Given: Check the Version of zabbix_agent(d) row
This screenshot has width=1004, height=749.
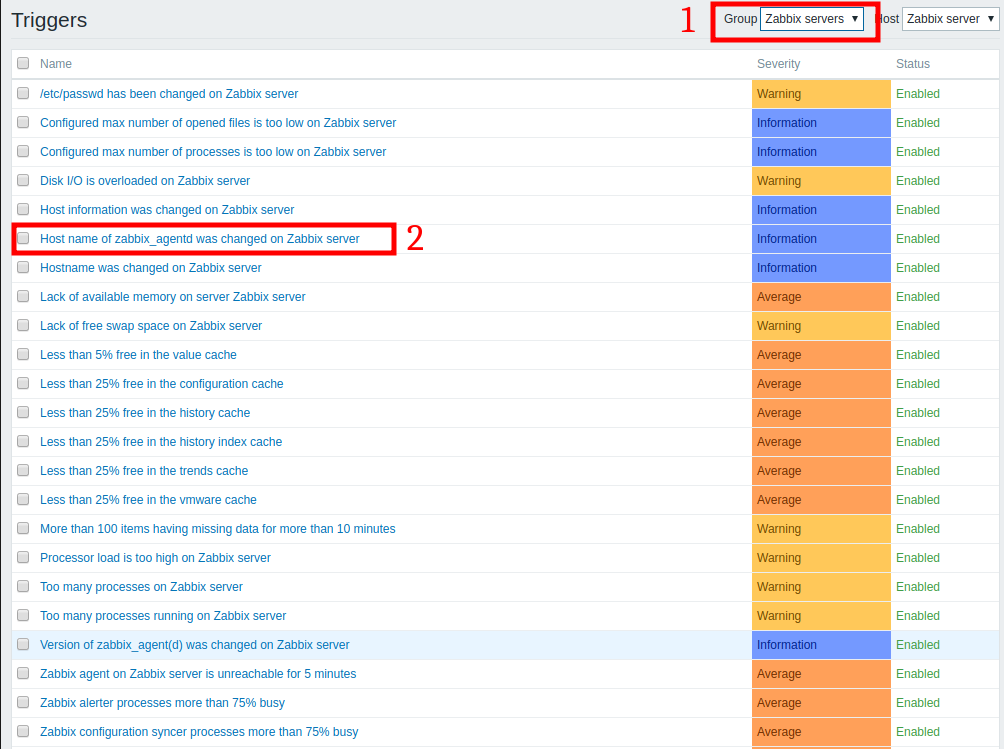Looking at the screenshot, I should click(23, 645).
